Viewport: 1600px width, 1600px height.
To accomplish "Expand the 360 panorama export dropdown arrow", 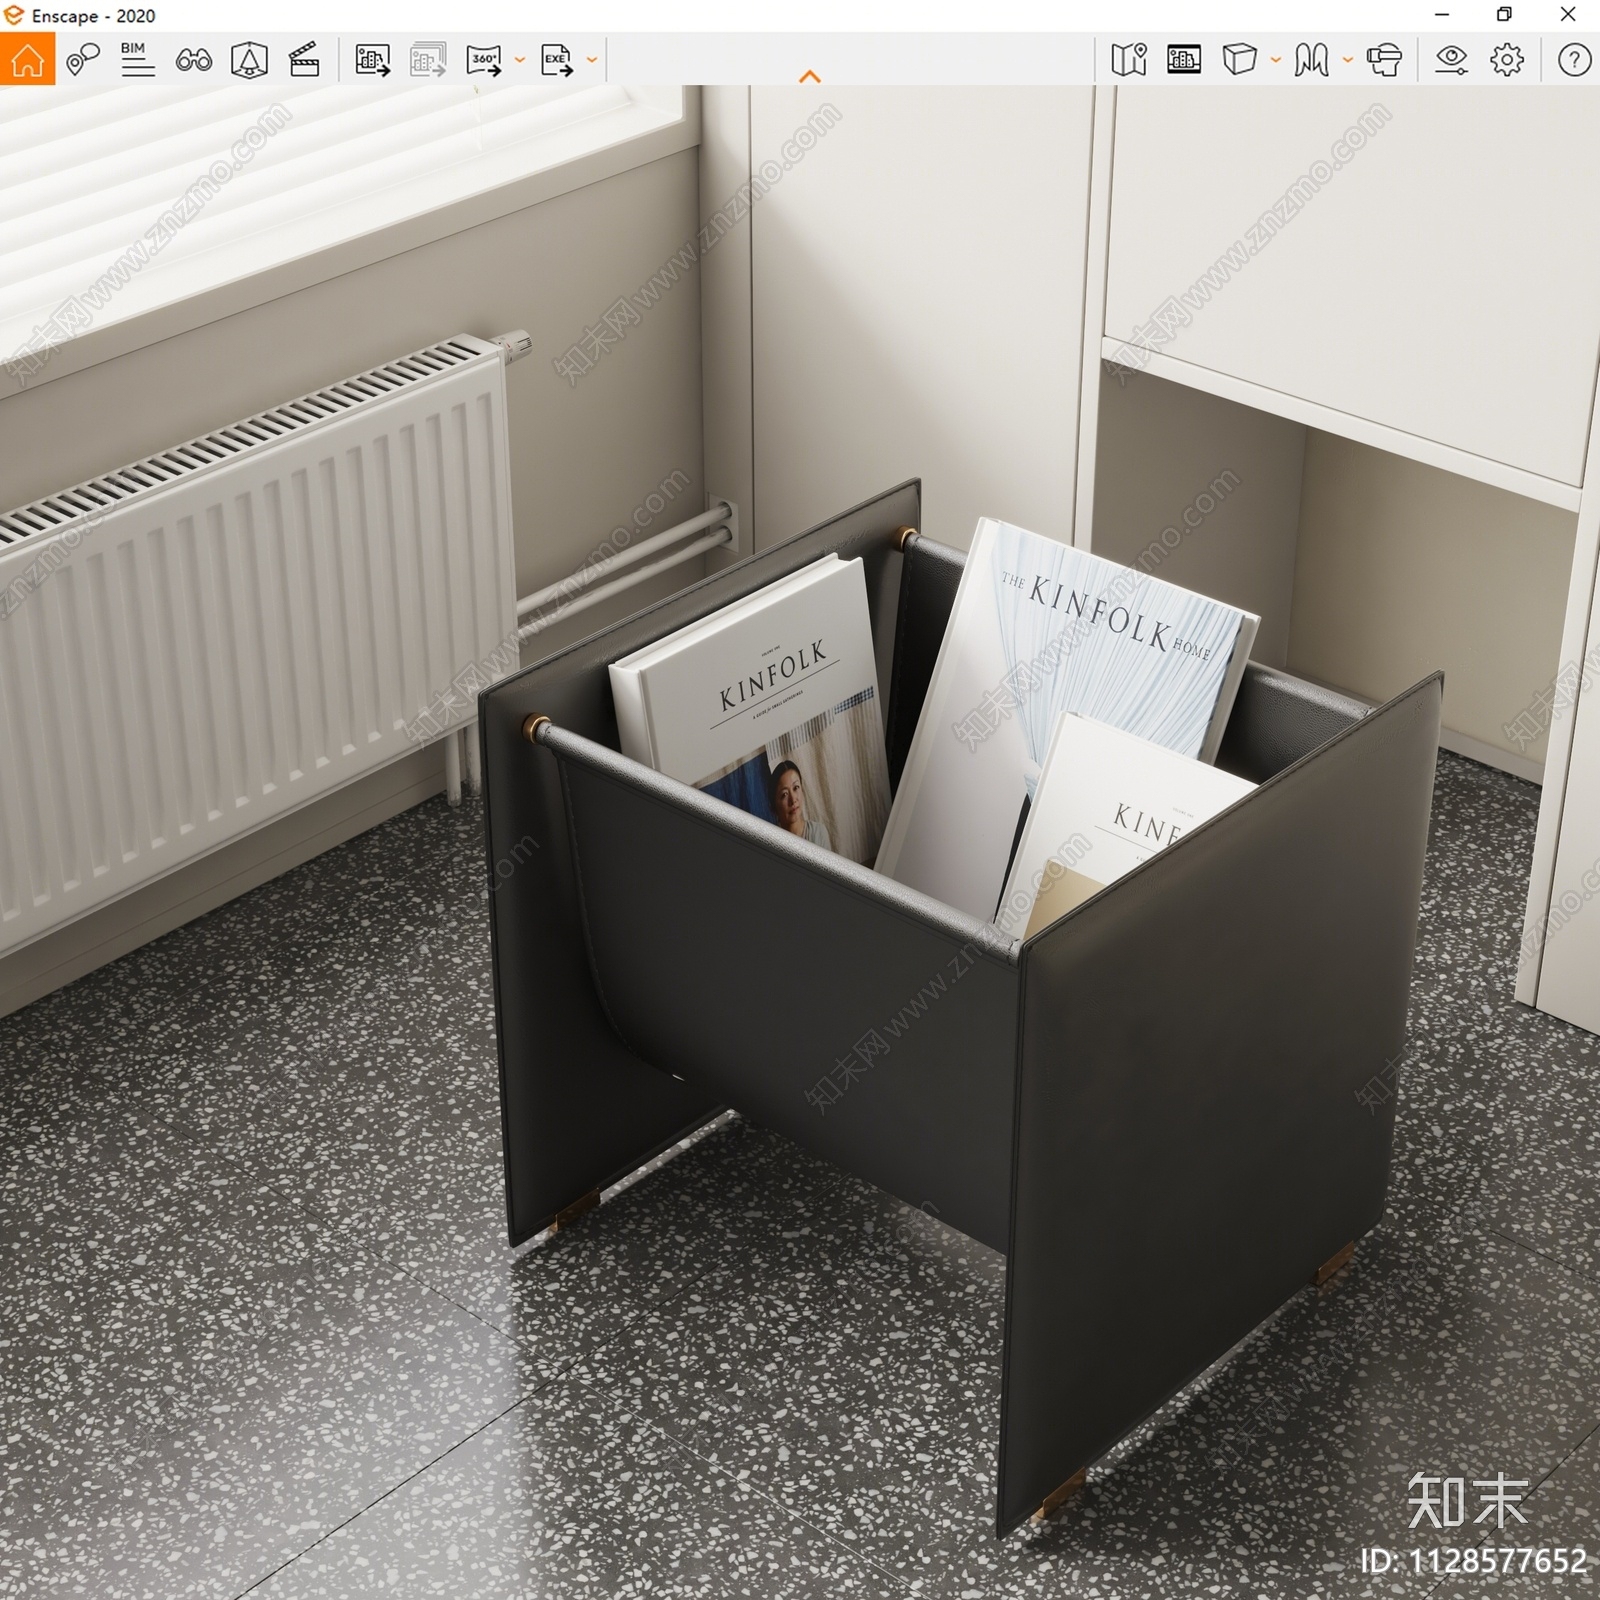I will click(519, 60).
